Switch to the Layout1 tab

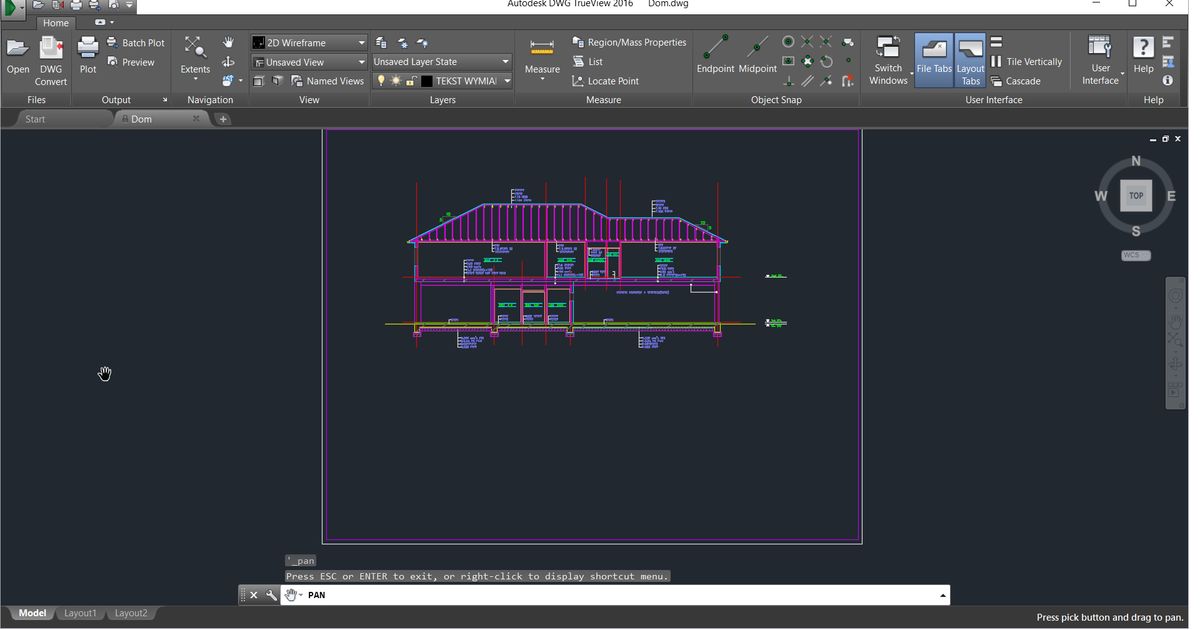pyautogui.click(x=80, y=613)
